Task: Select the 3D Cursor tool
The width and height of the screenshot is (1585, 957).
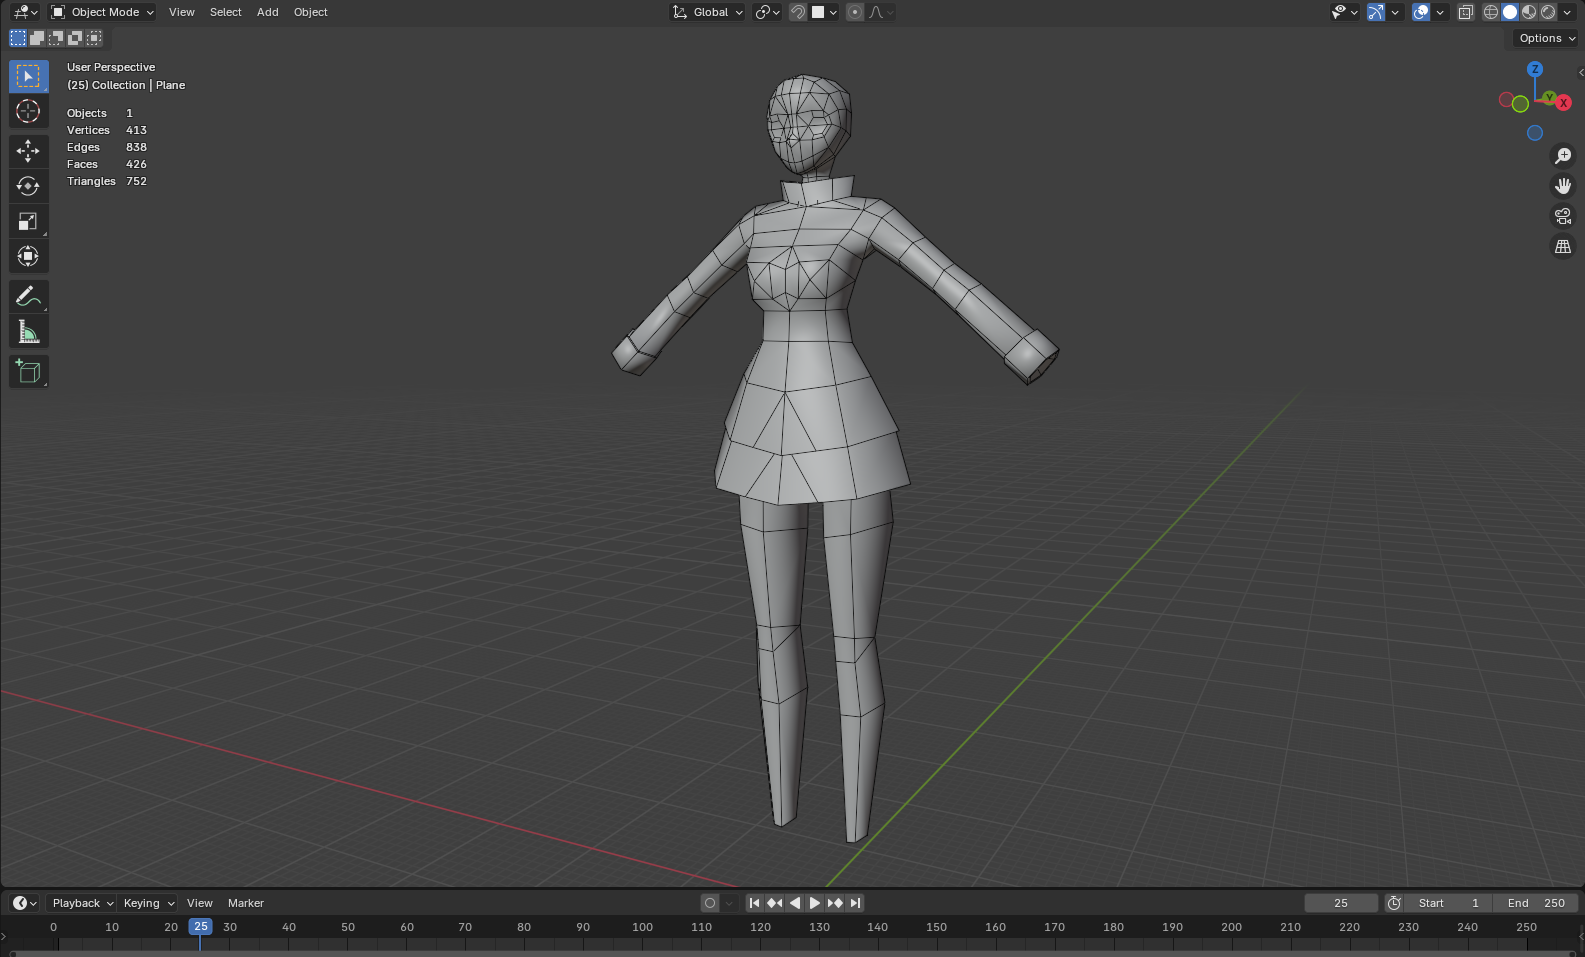Action: click(28, 111)
